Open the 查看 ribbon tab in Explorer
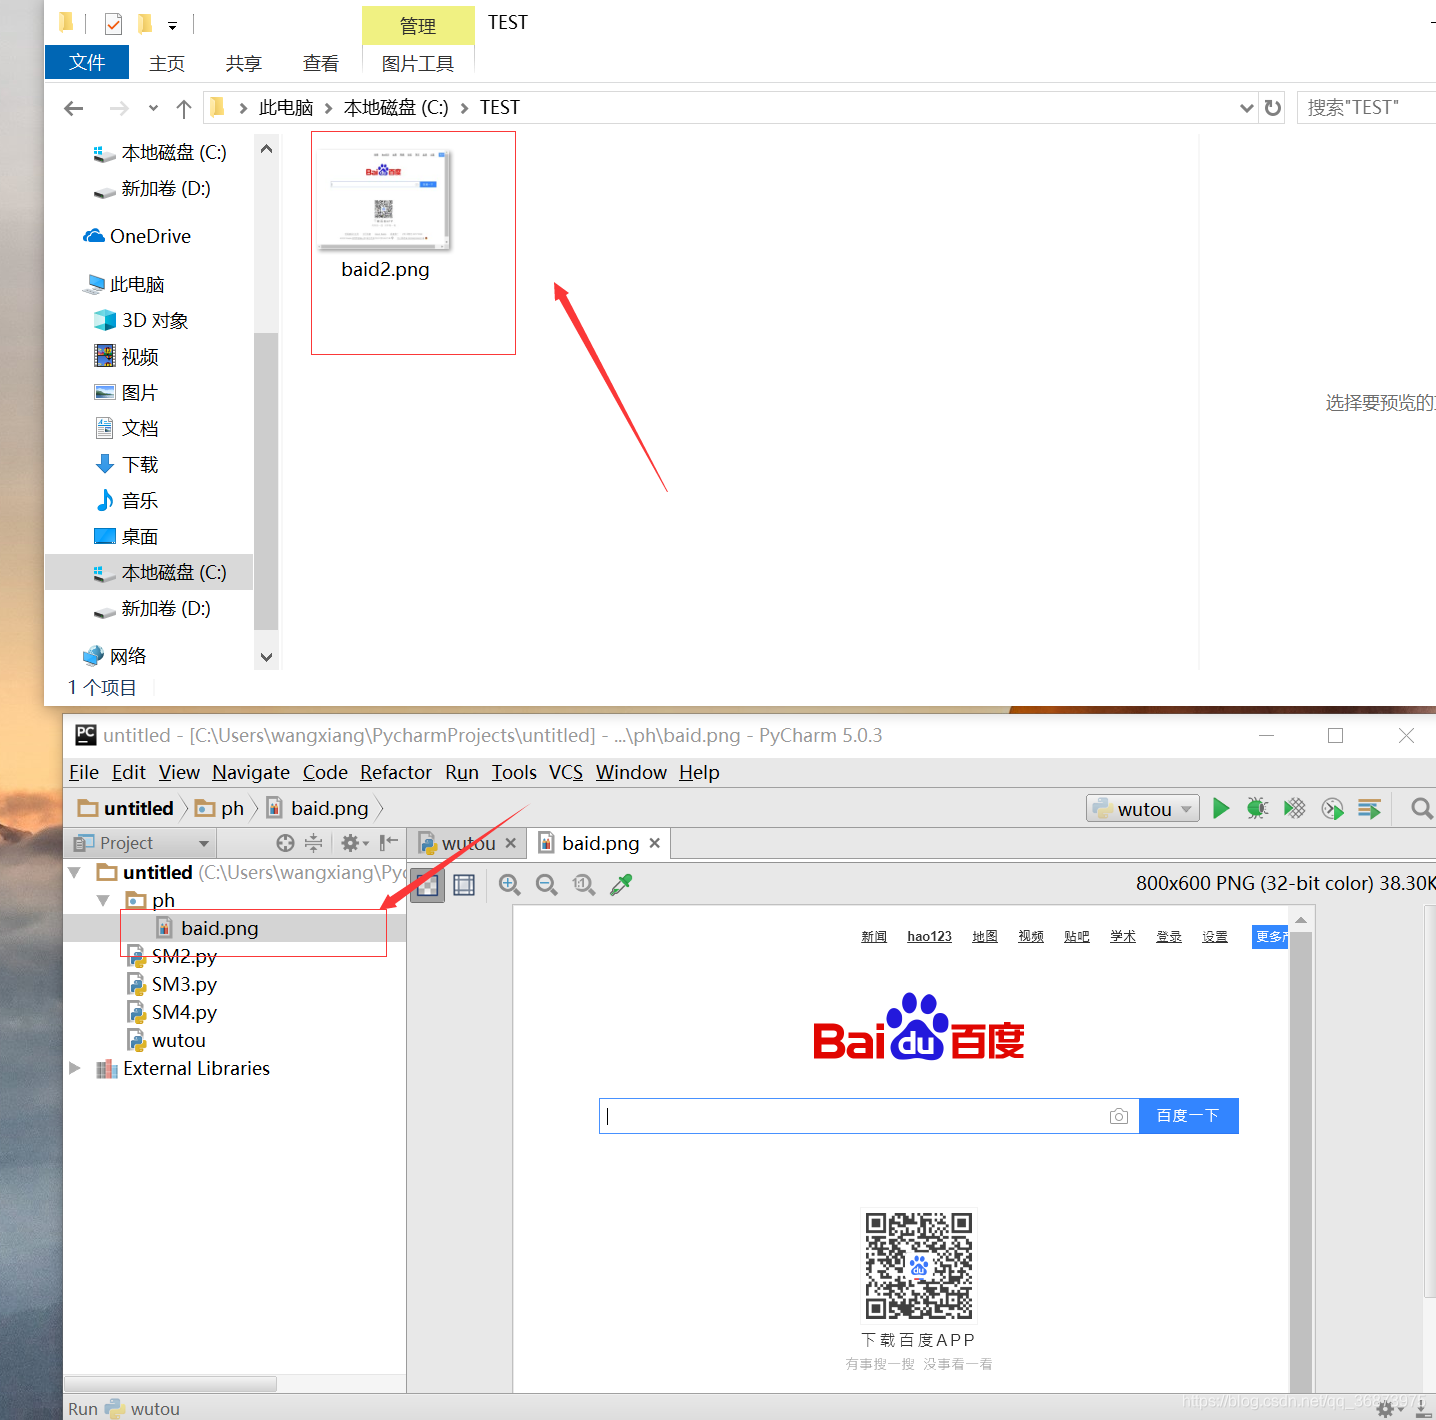Screen dimensions: 1436x1420 click(321, 62)
